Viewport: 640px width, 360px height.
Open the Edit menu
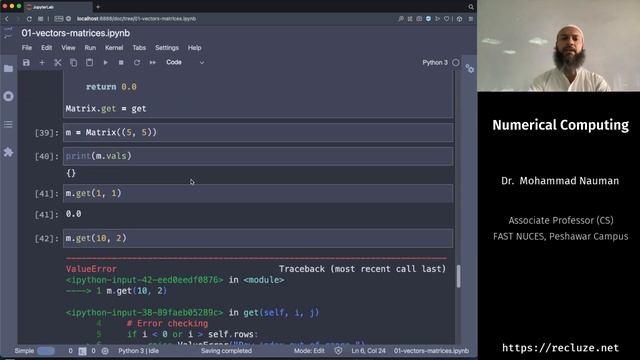(x=47, y=48)
